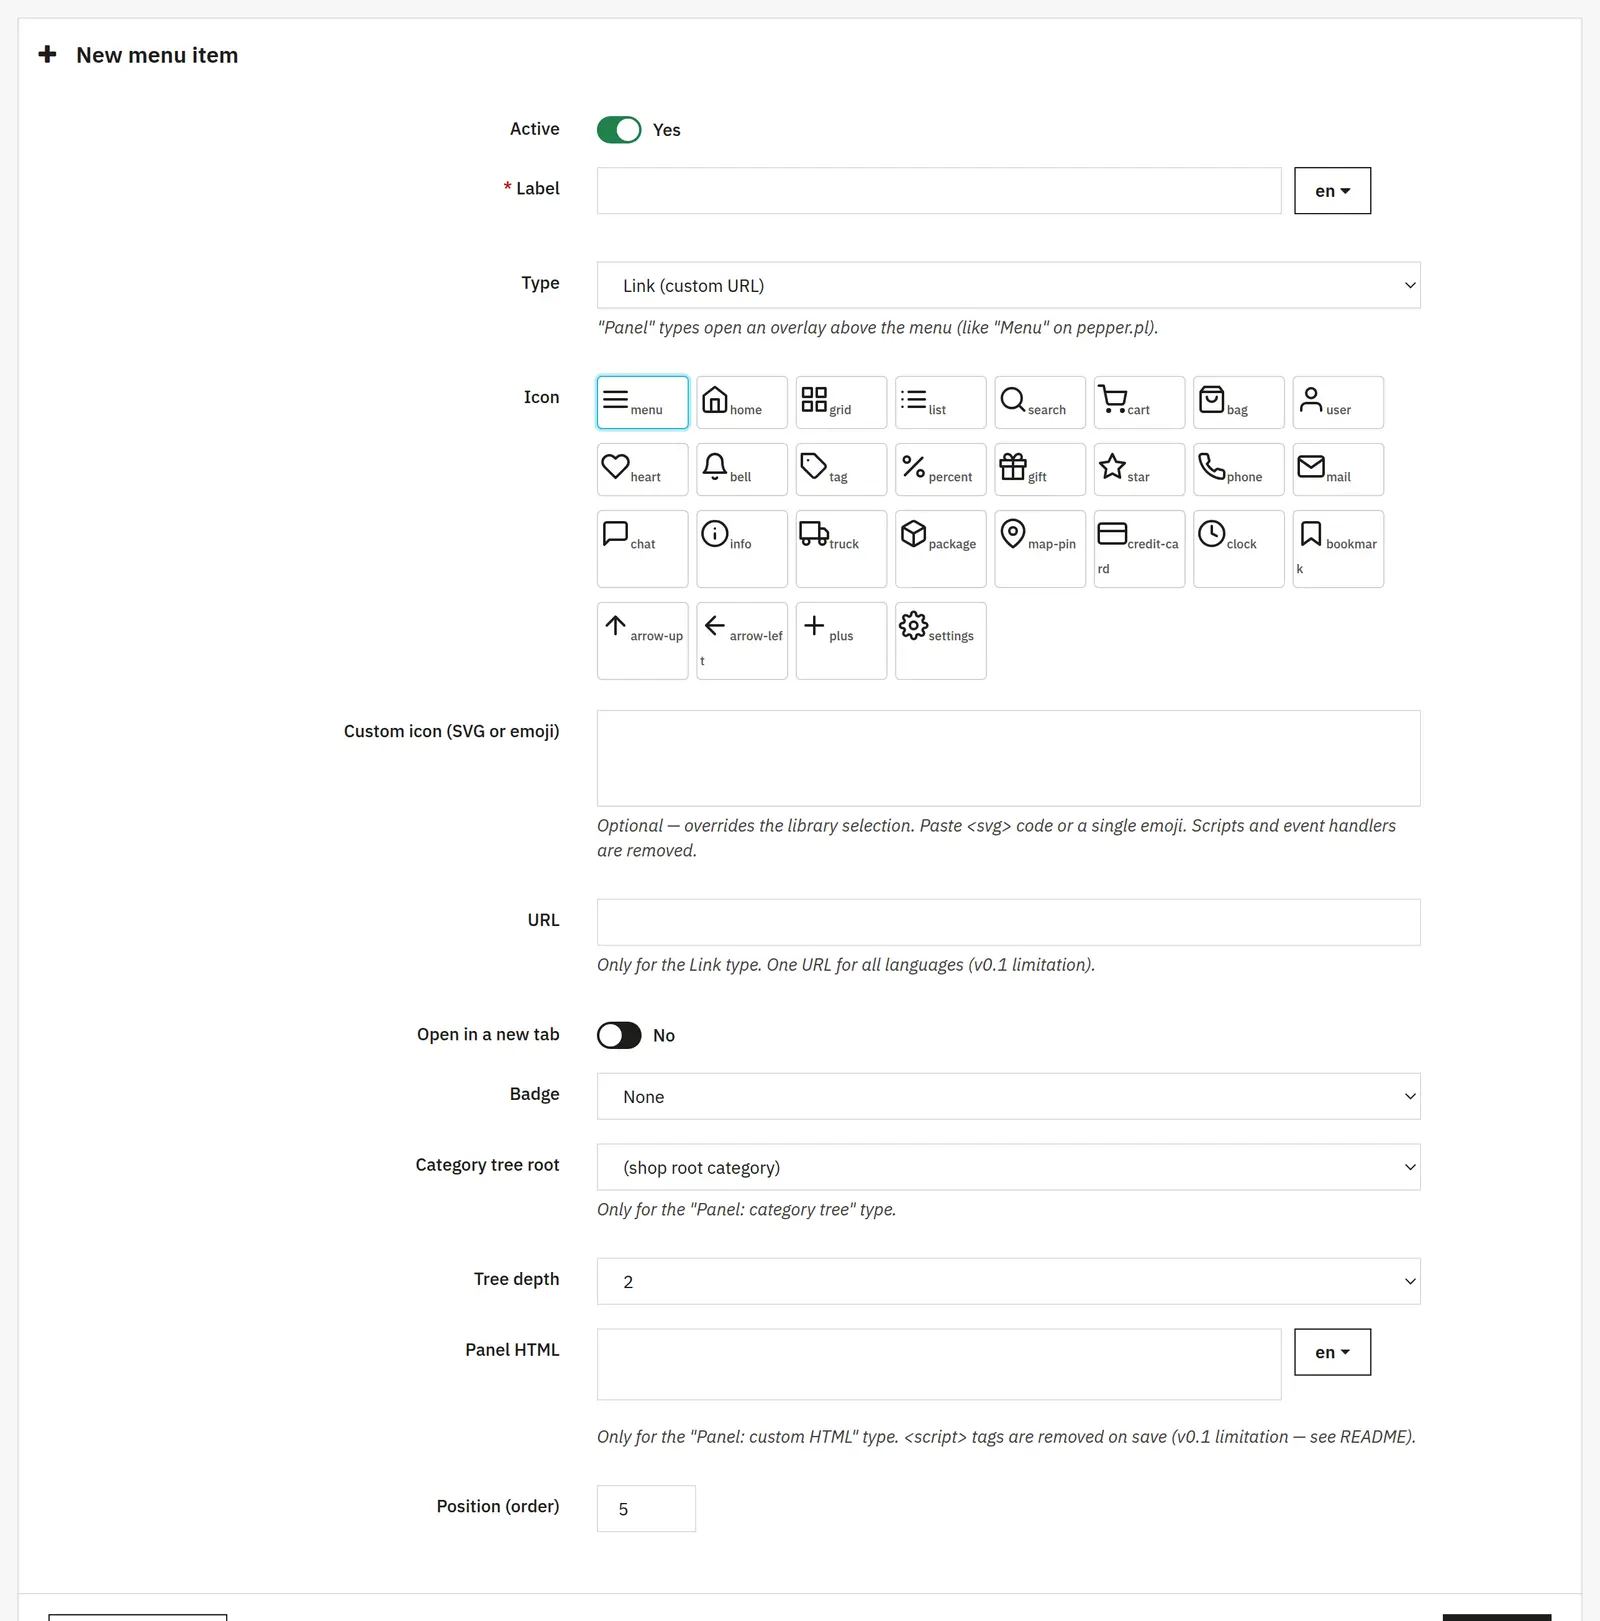Focus the Label text field

coord(939,190)
